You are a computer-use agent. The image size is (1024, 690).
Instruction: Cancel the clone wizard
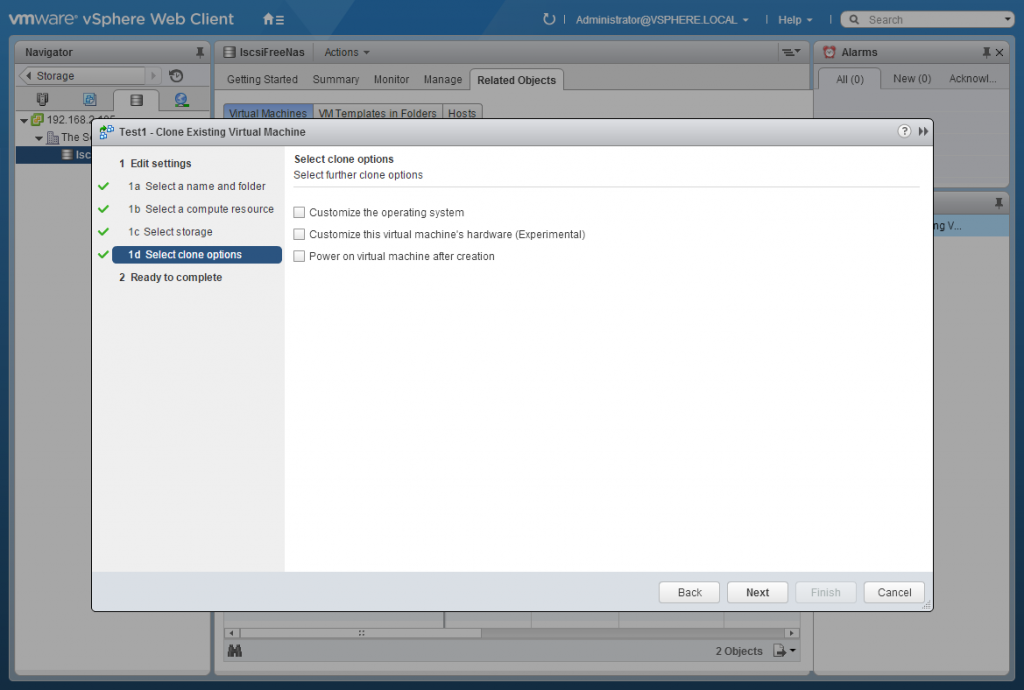[x=893, y=591]
